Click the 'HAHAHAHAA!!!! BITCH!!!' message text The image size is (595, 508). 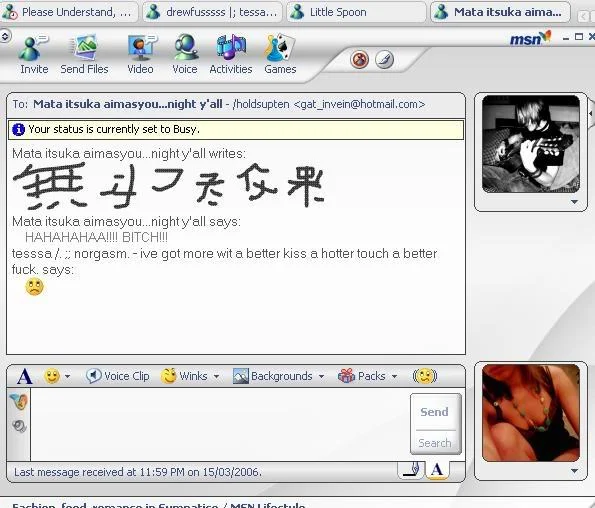click(96, 237)
